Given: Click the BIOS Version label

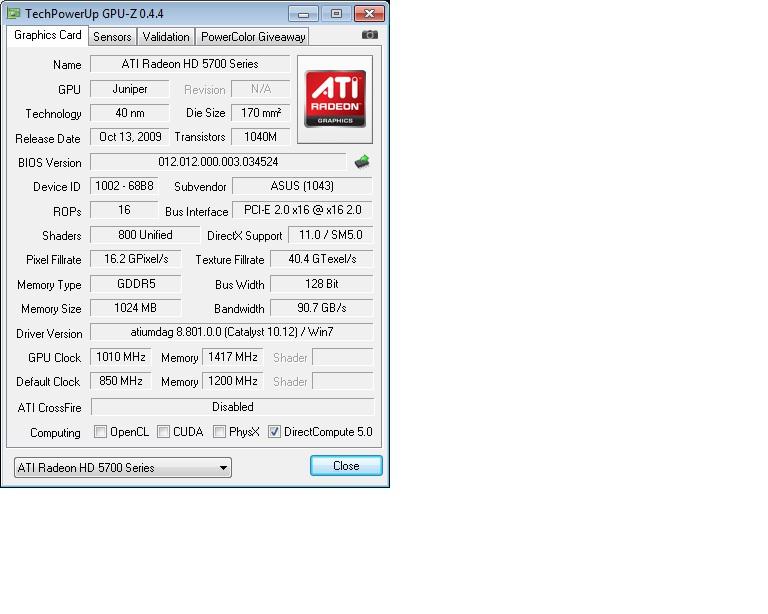Looking at the screenshot, I should 49,163.
